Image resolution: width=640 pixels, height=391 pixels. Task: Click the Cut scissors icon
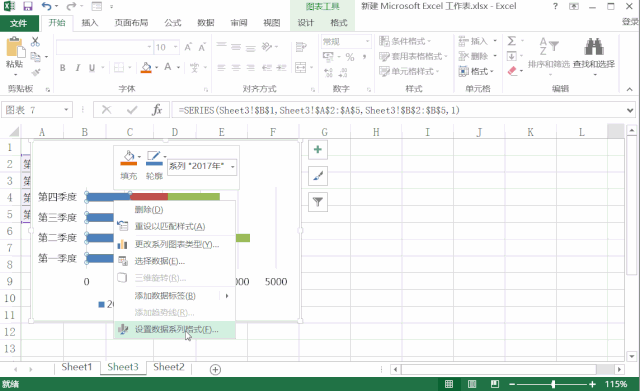pyautogui.click(x=36, y=41)
